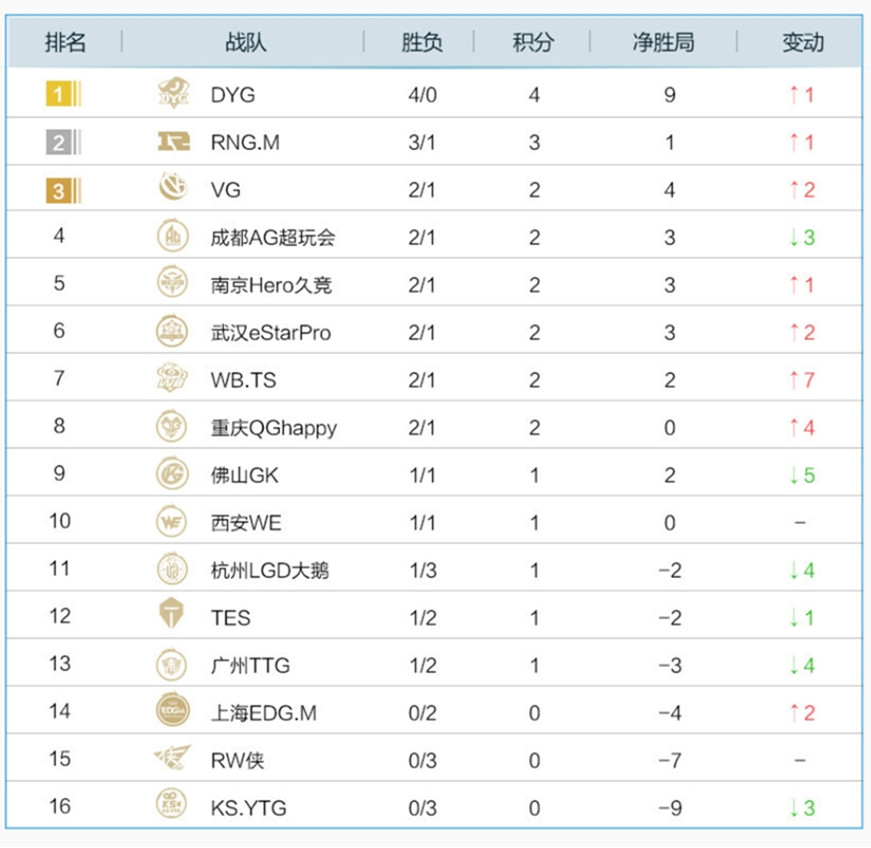
Task: Select the DYG team name
Action: coord(233,95)
